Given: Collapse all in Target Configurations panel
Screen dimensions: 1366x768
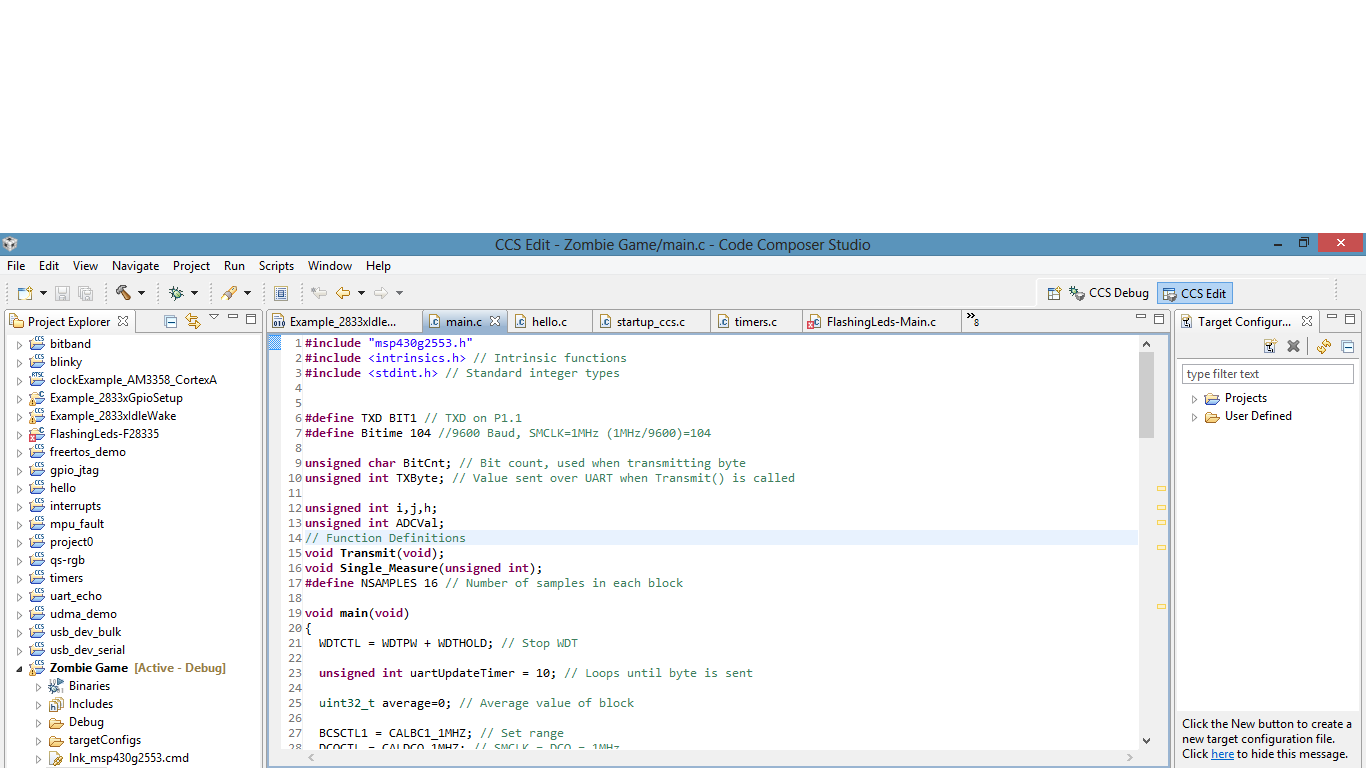Looking at the screenshot, I should tap(1347, 346).
